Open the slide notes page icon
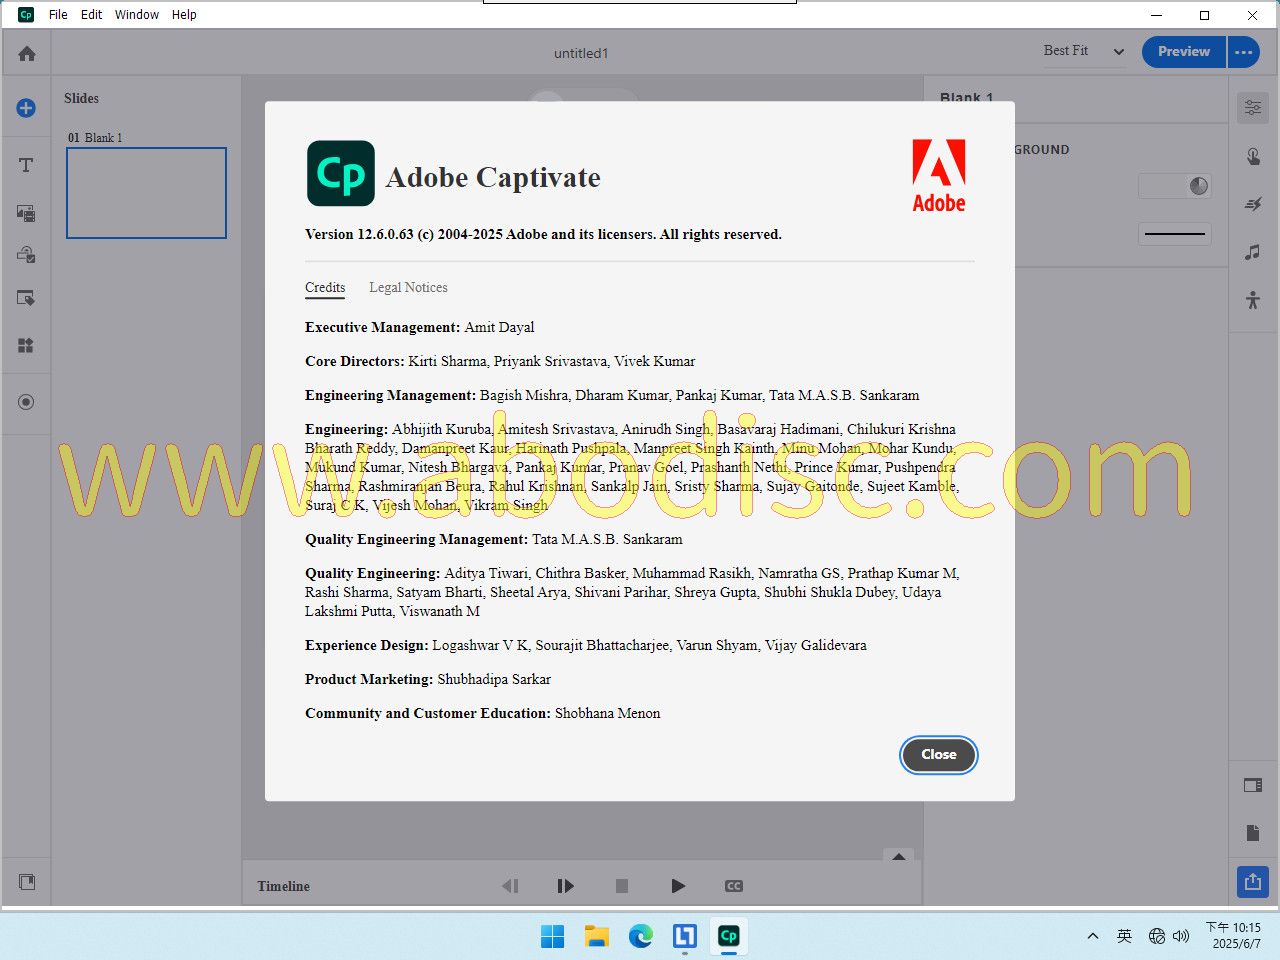Image resolution: width=1280 pixels, height=960 pixels. (1253, 833)
